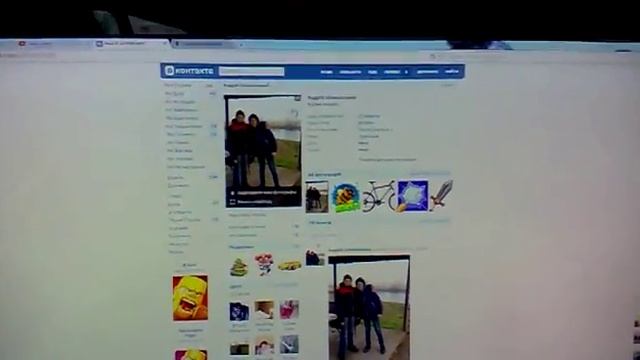Open the pink friend avatar
This screenshot has width=640, height=360.
[289, 310]
